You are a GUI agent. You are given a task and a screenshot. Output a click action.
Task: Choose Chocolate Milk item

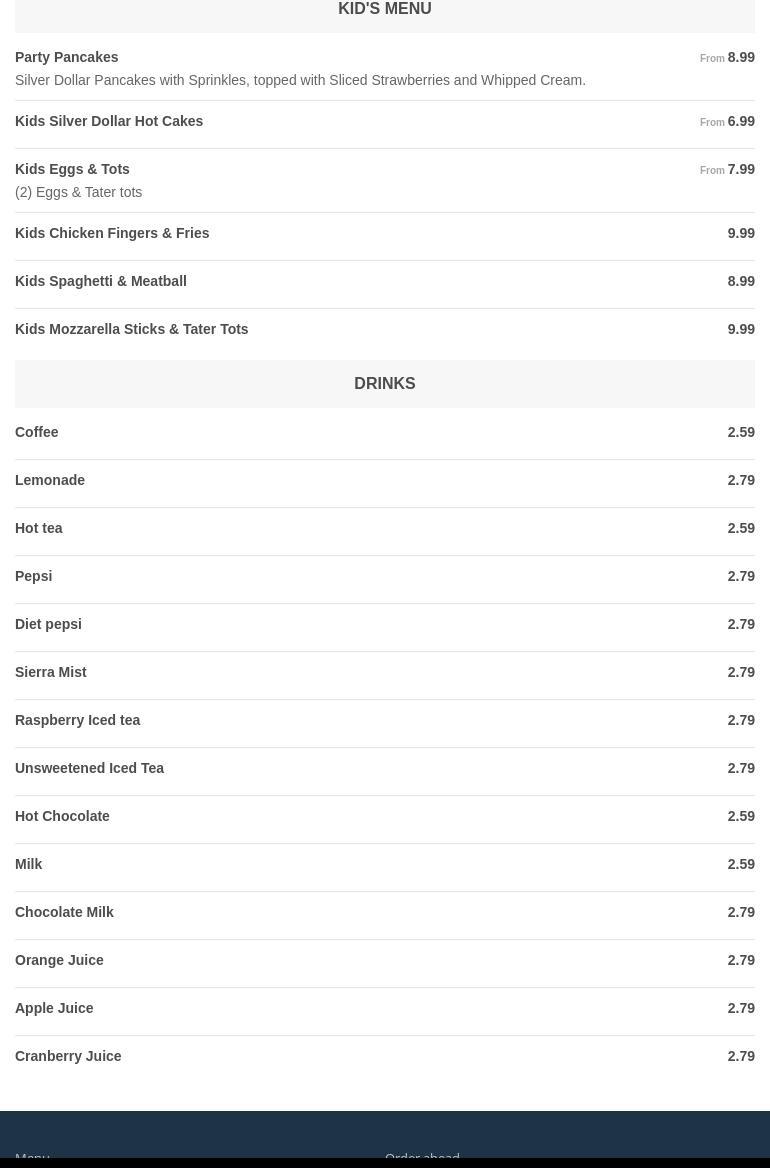coord(64,912)
